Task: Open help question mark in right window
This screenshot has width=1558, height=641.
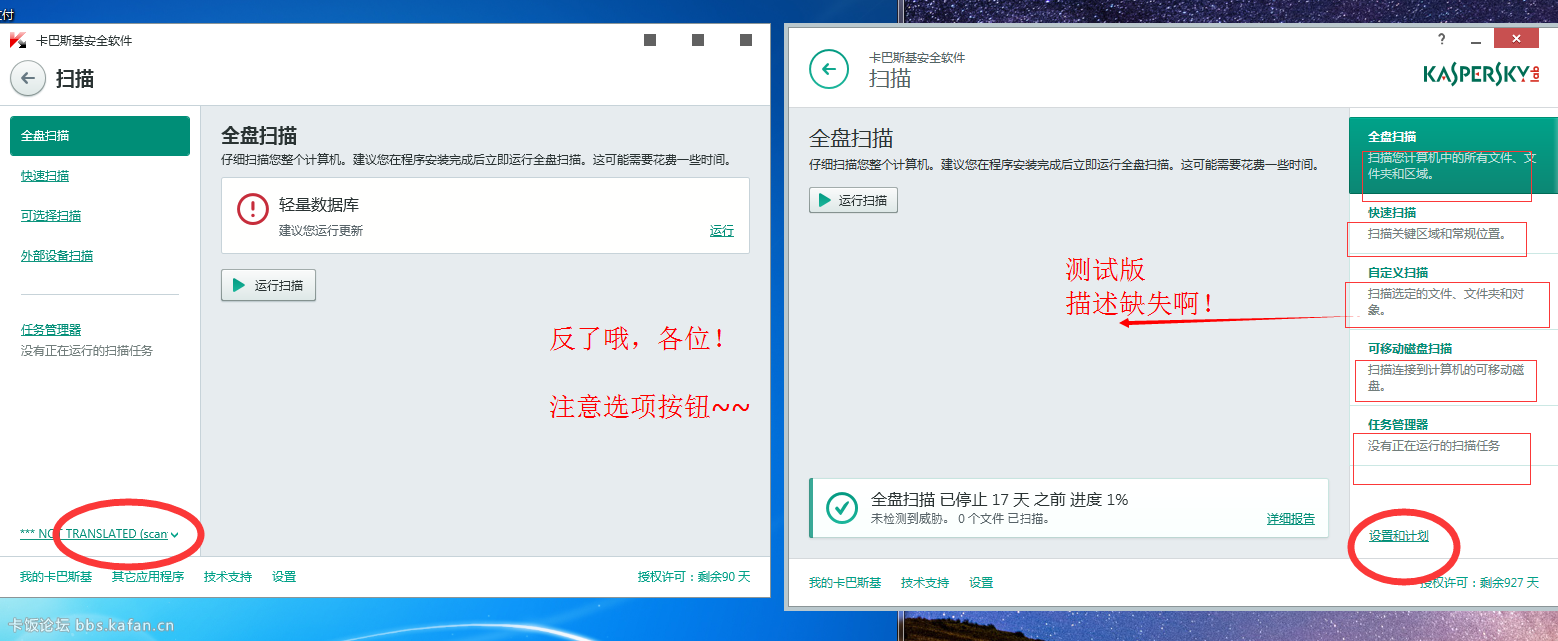Action: coord(1441,40)
